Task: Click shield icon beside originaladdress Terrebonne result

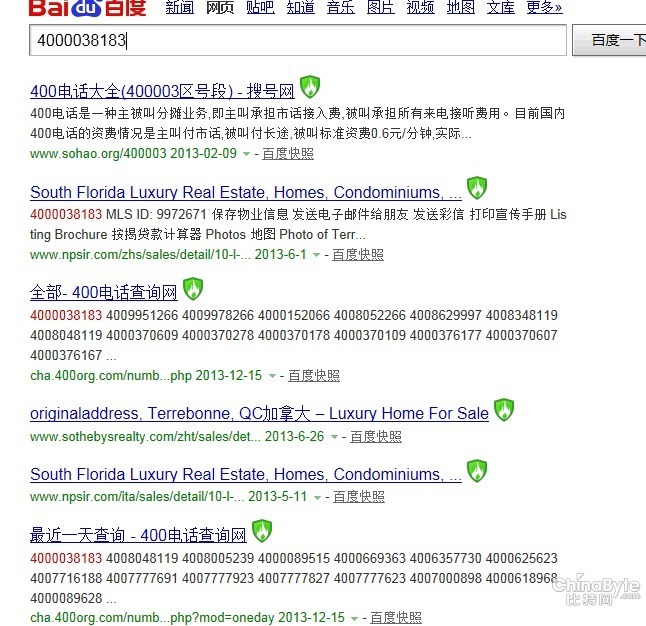Action: click(504, 410)
